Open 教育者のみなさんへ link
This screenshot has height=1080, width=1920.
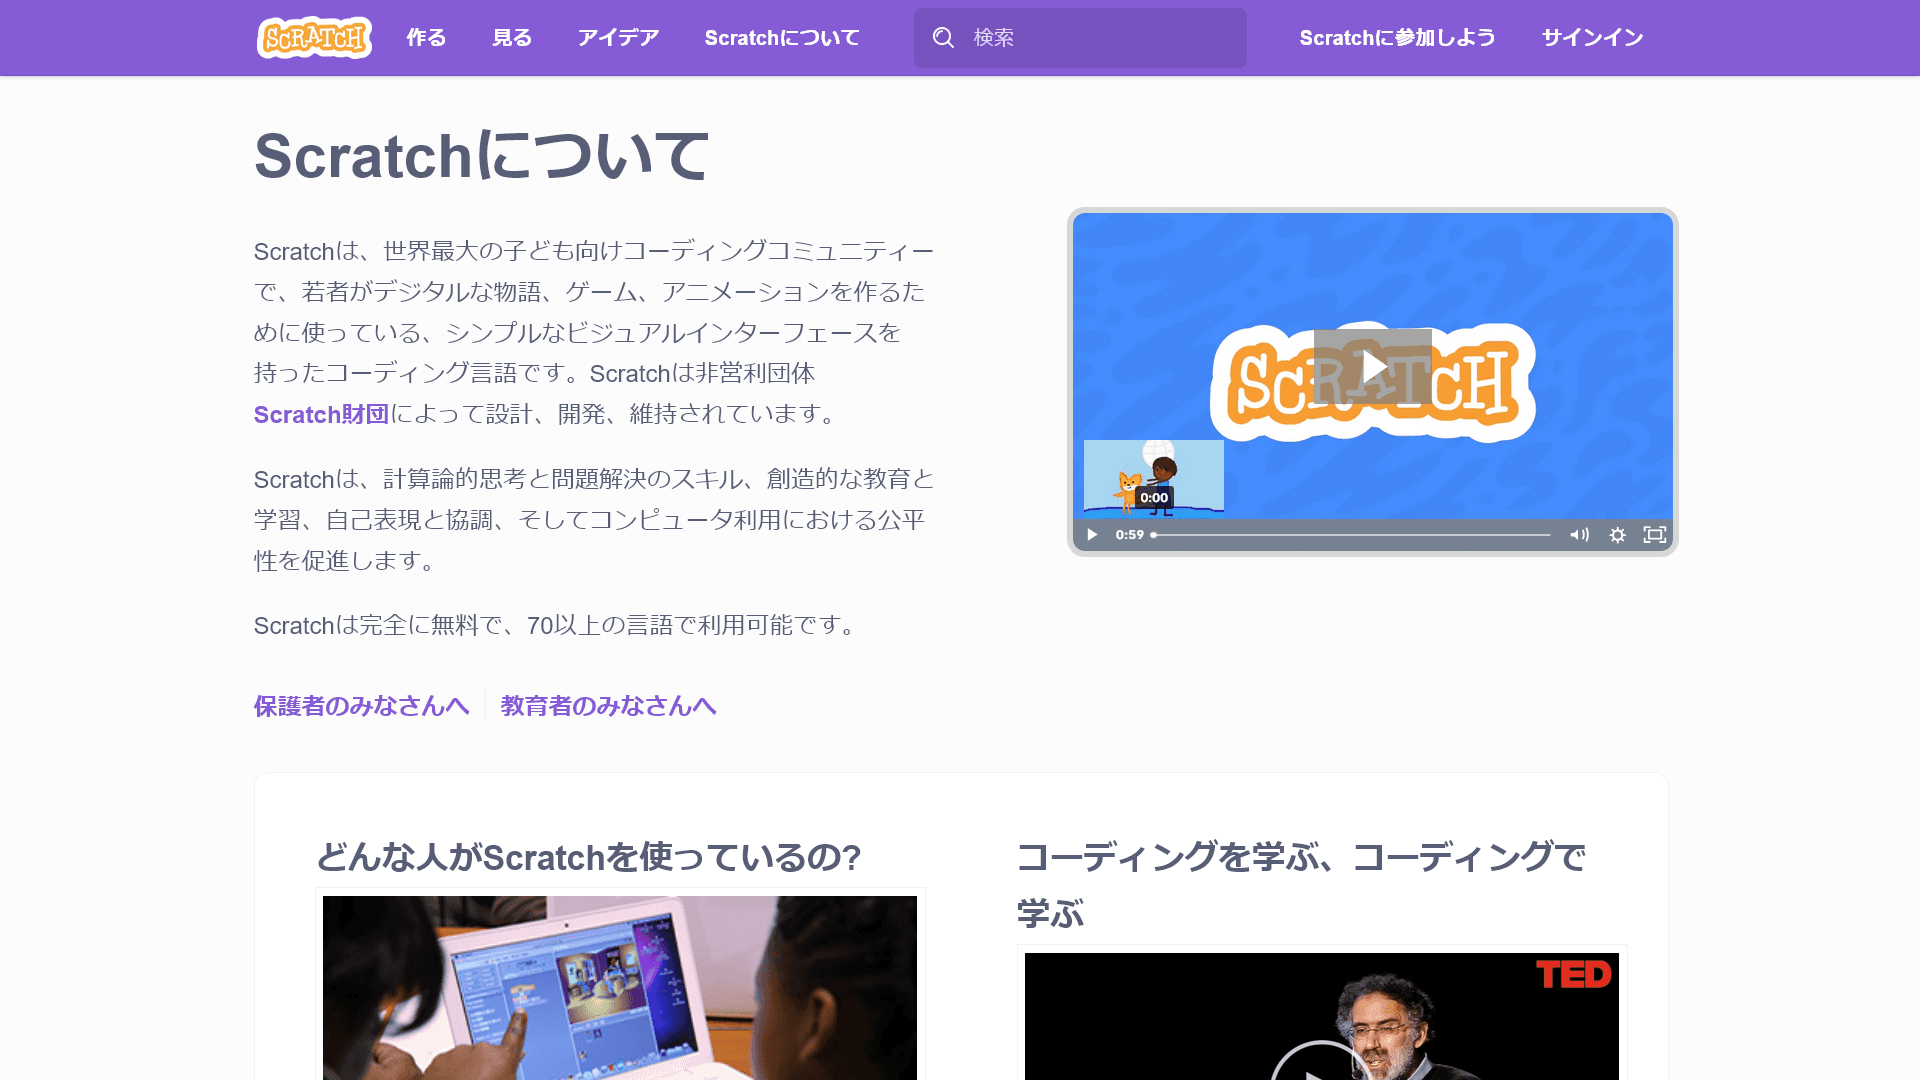tap(608, 706)
